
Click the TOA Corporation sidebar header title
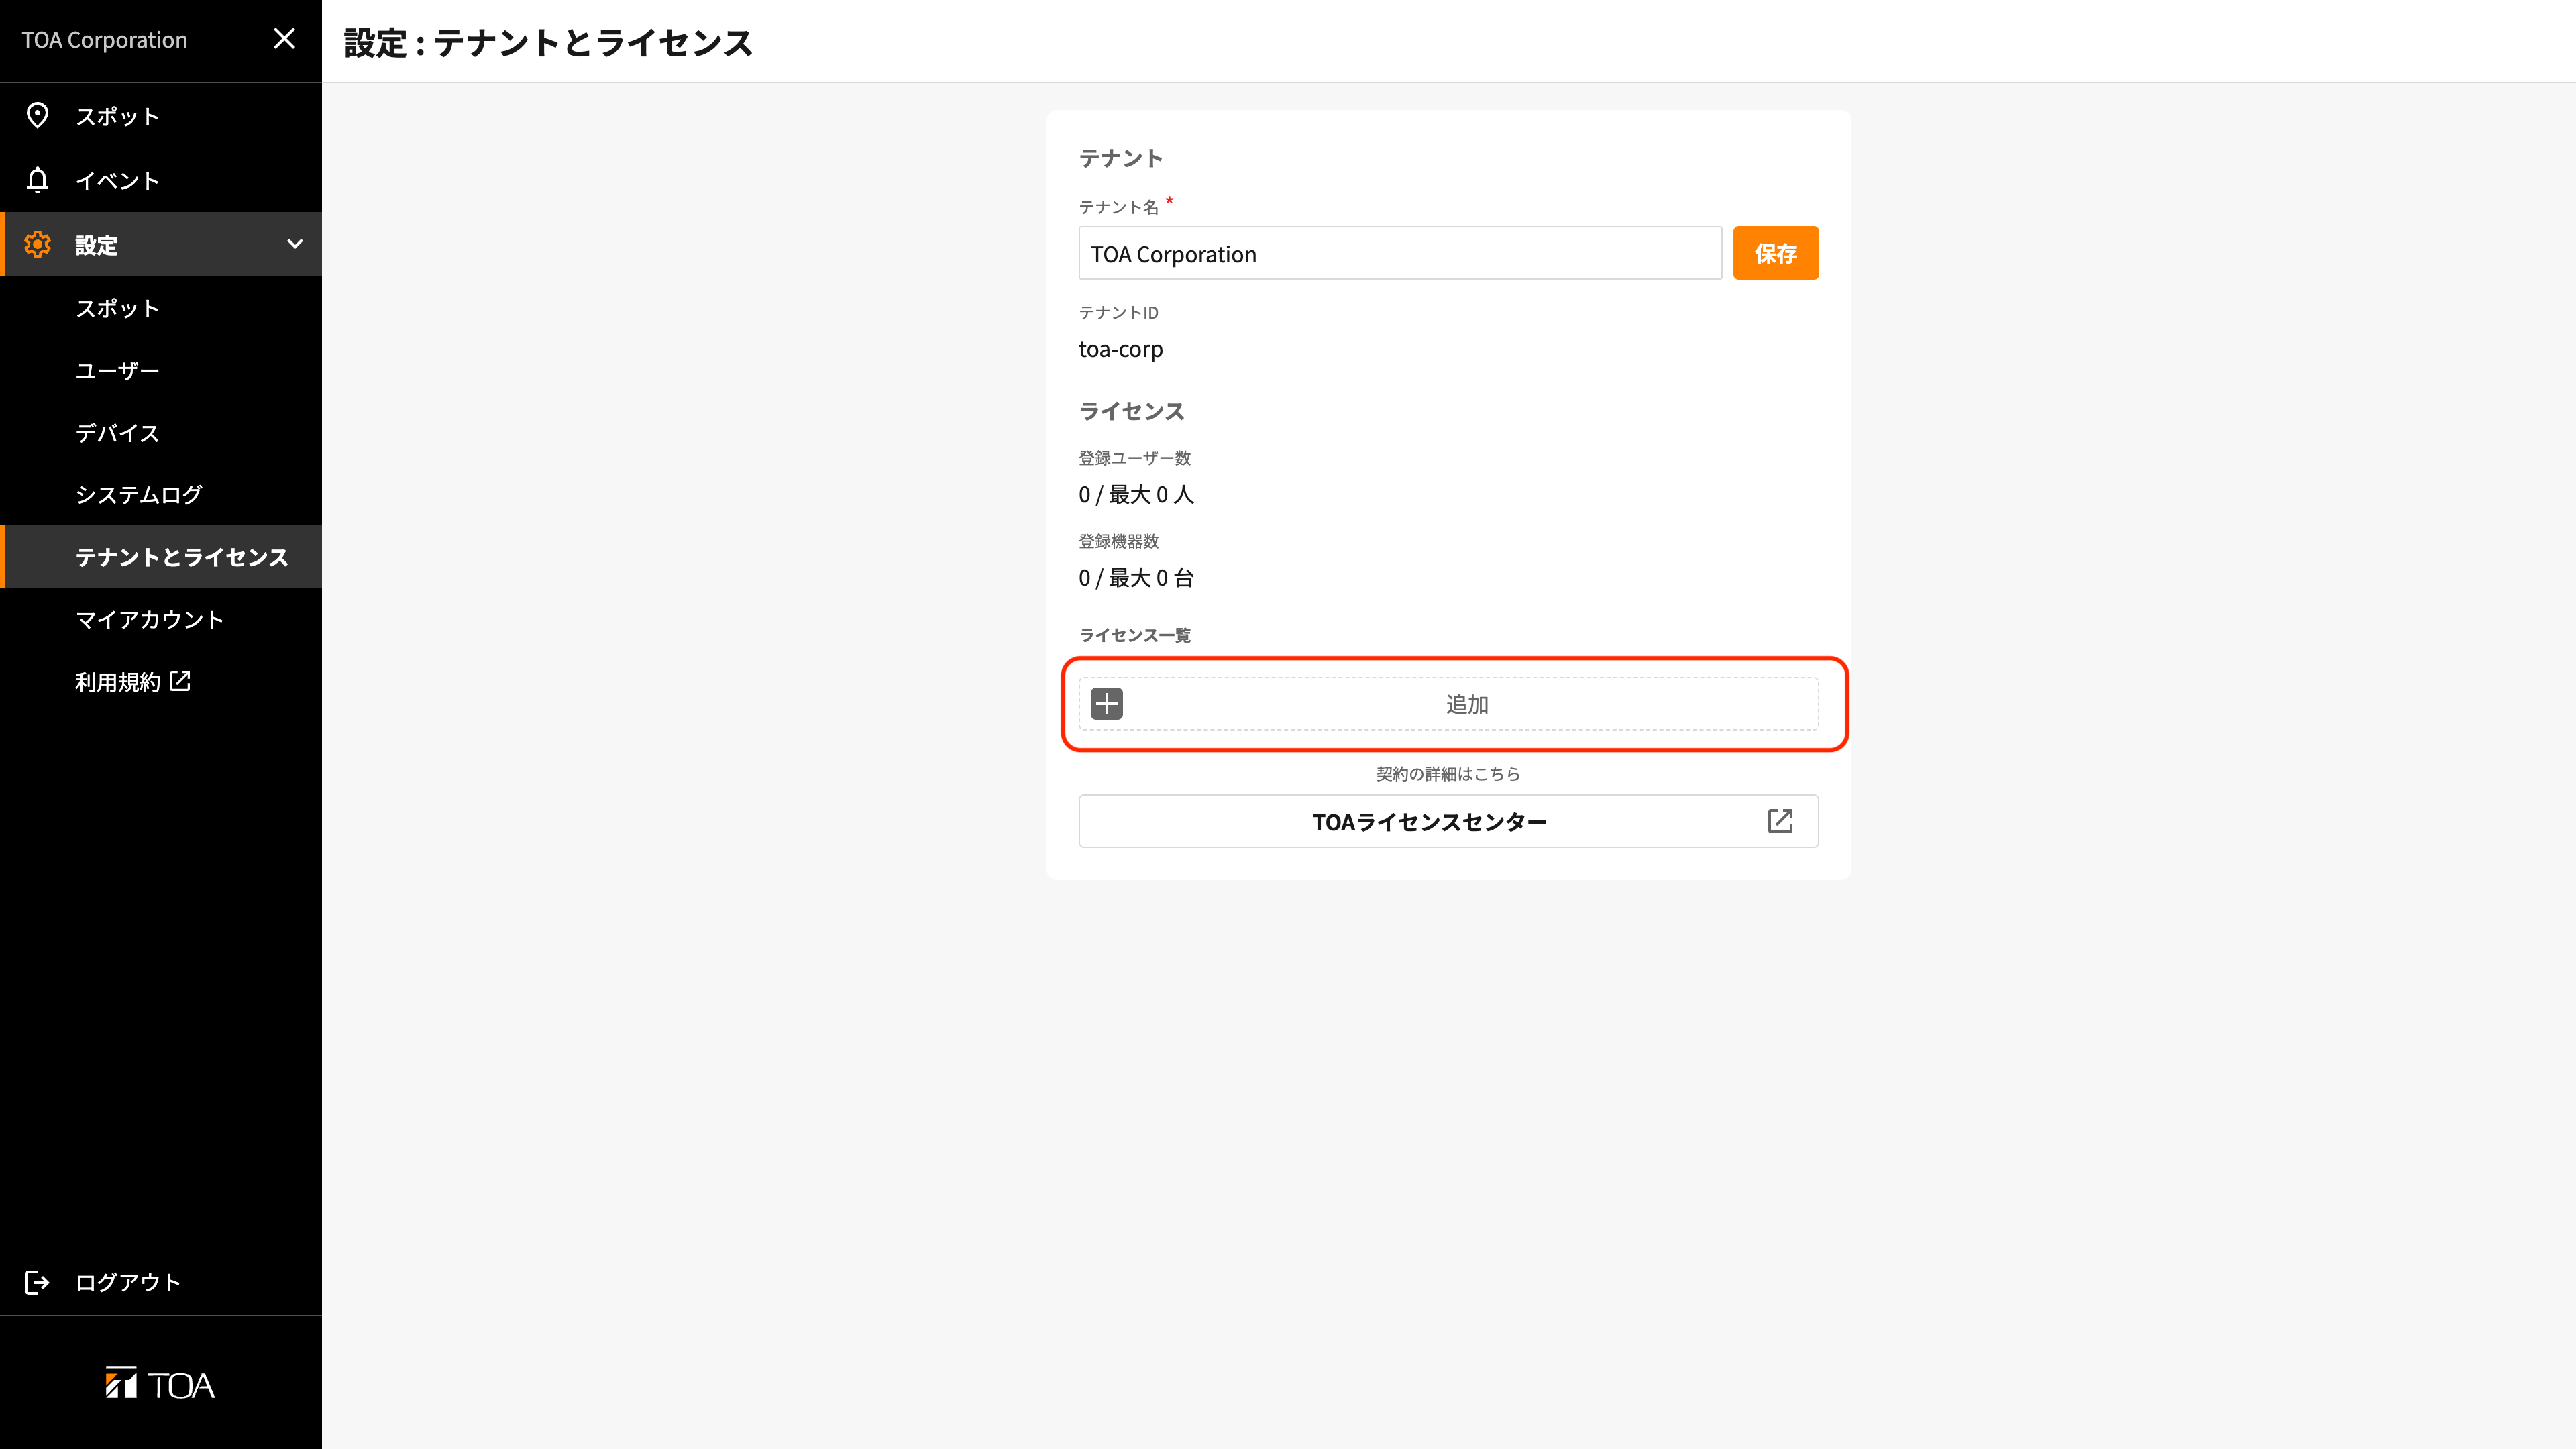(105, 40)
